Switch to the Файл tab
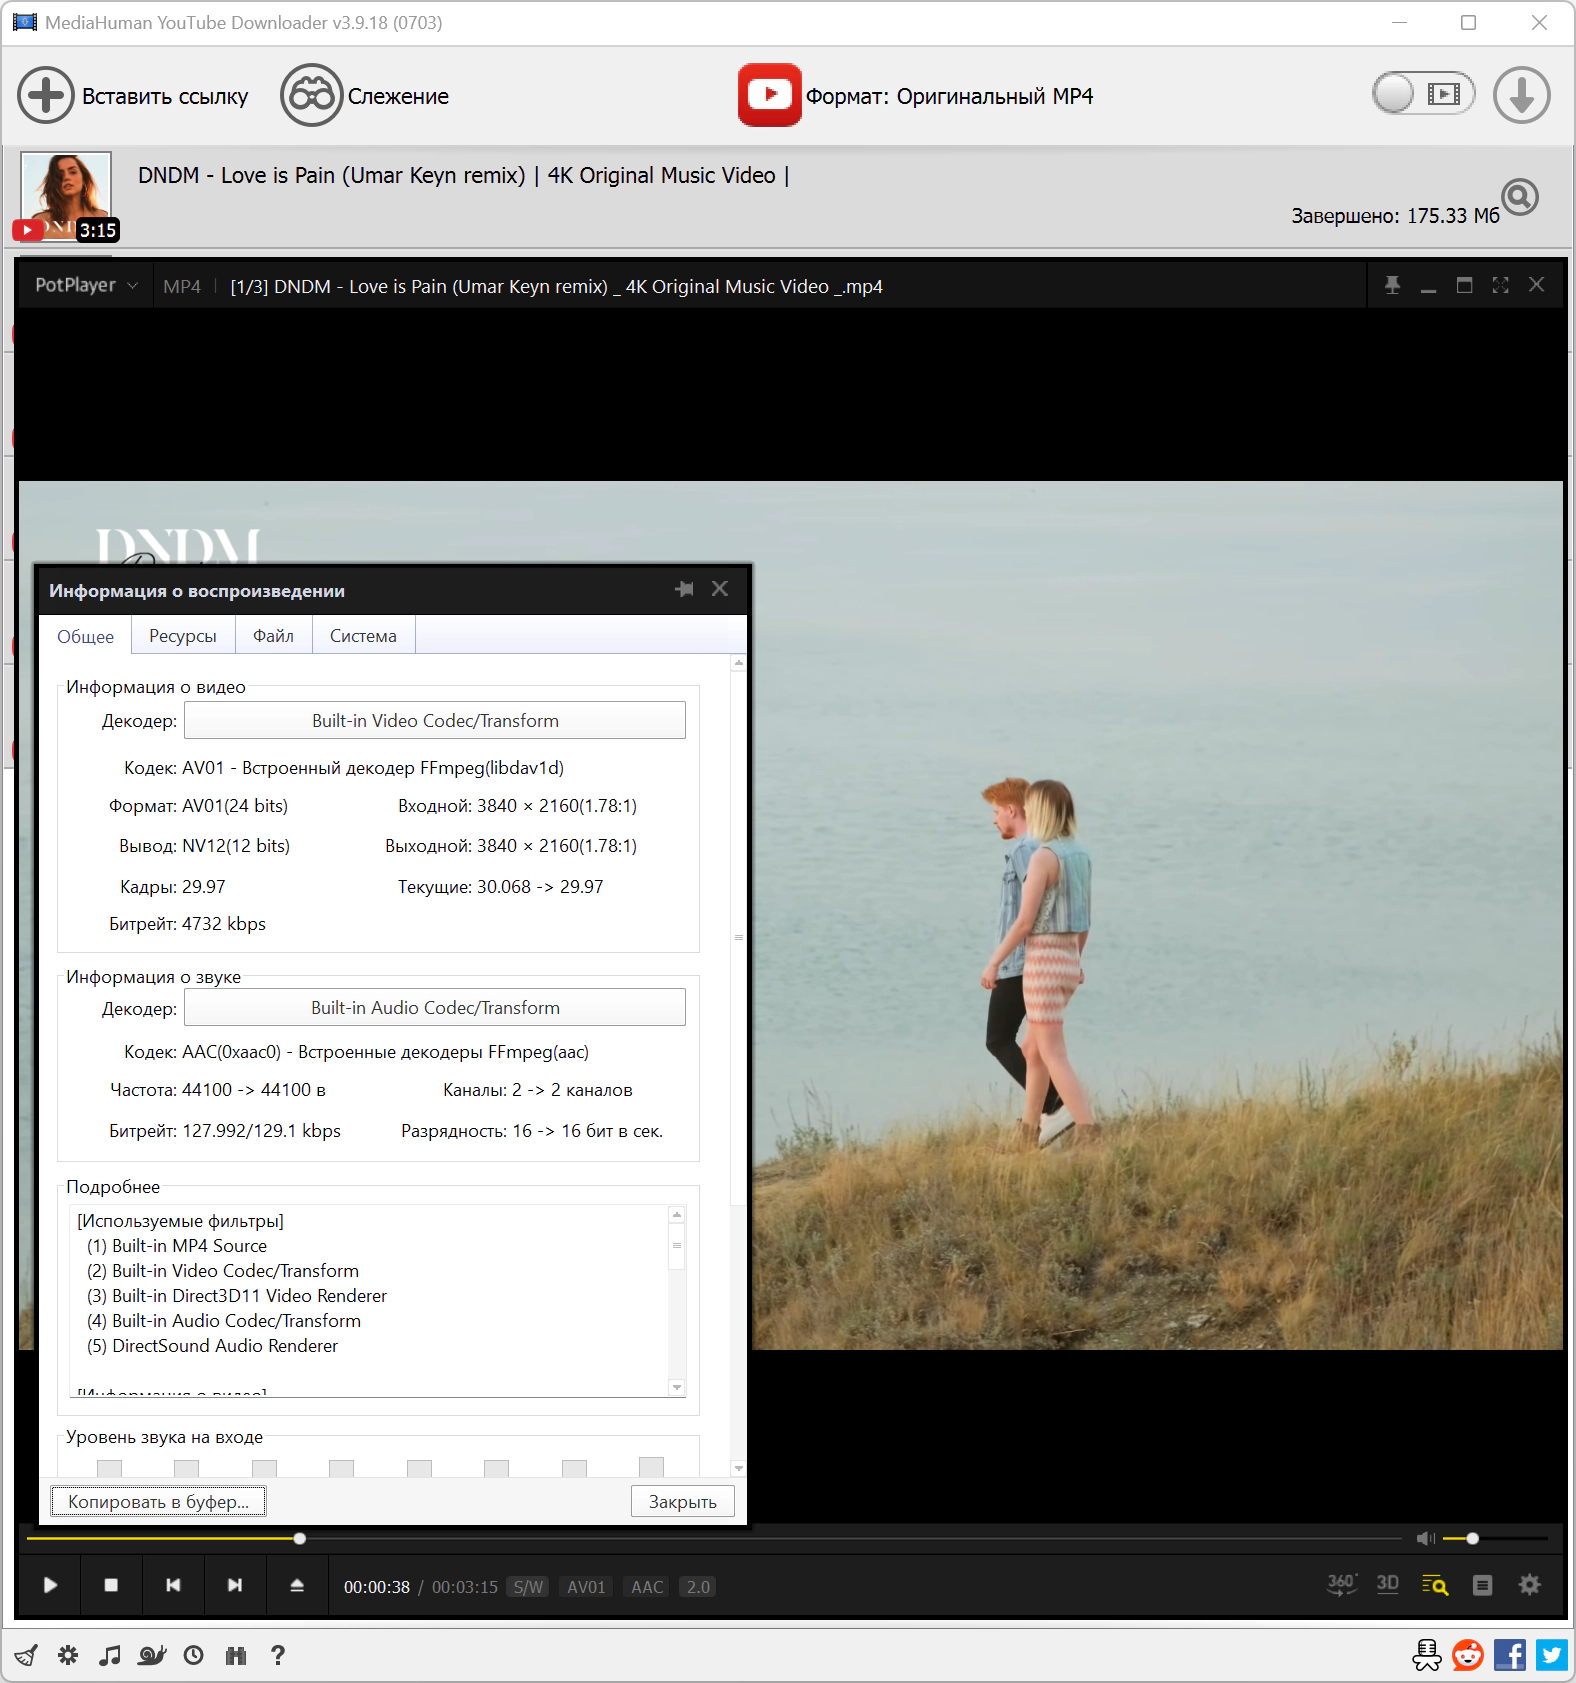This screenshot has width=1576, height=1683. (x=273, y=636)
